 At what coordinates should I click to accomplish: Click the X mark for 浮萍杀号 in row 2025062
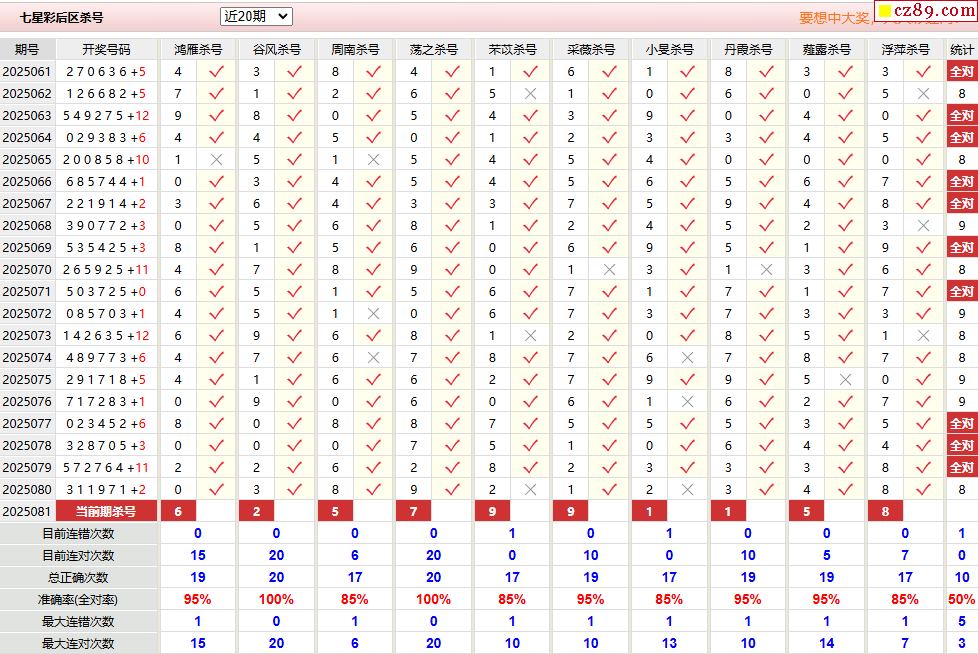(x=924, y=94)
